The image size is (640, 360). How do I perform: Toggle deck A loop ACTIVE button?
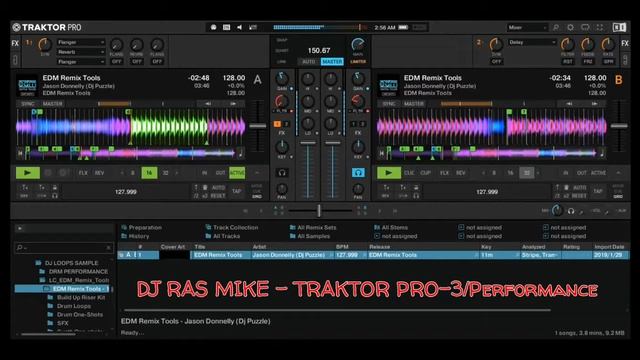[x=237, y=173]
